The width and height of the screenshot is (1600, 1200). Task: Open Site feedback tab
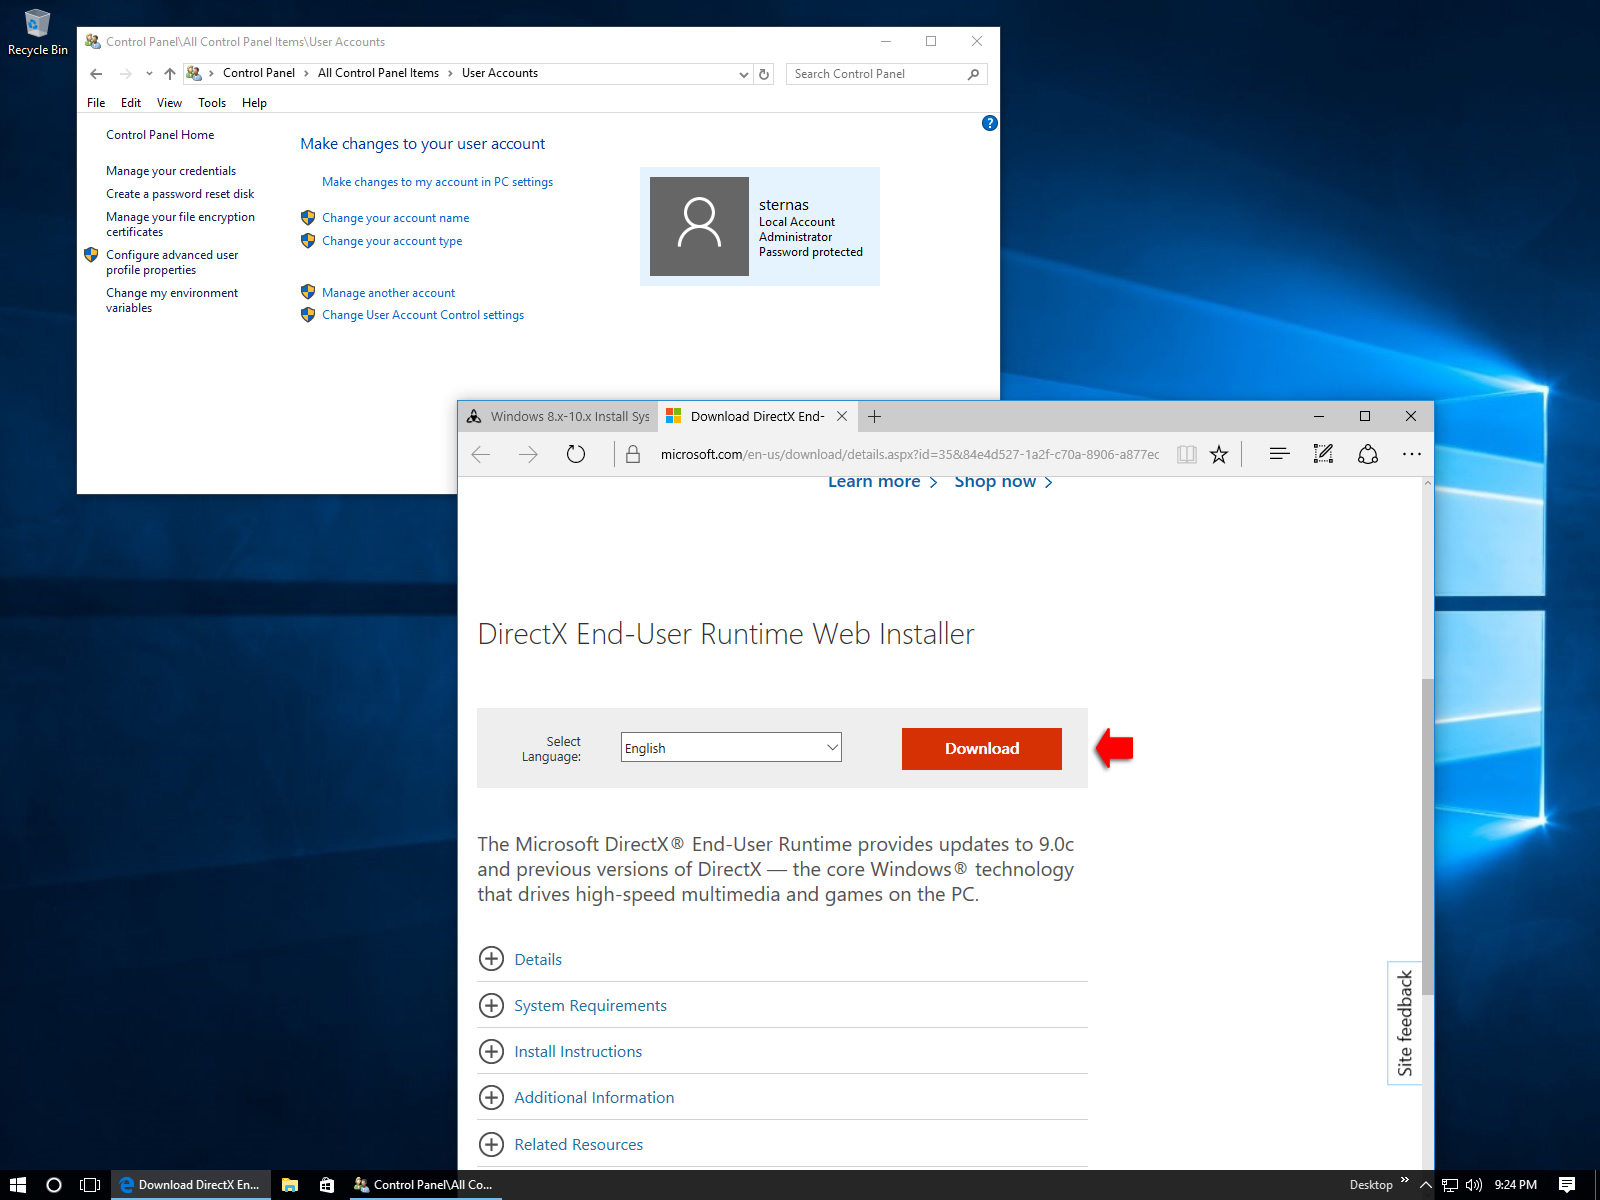coord(1405,1023)
